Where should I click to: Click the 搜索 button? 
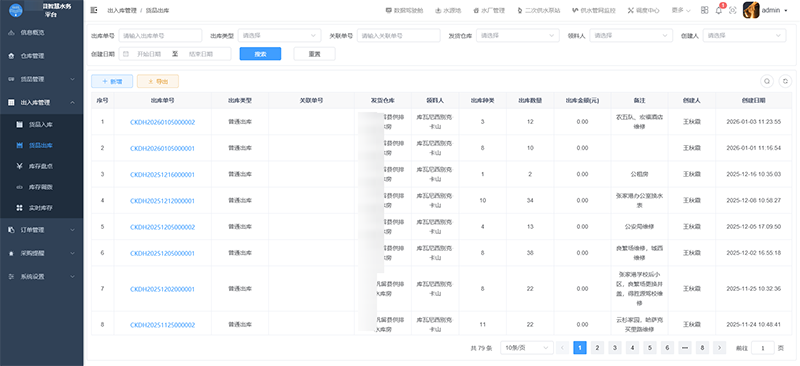pyautogui.click(x=260, y=54)
